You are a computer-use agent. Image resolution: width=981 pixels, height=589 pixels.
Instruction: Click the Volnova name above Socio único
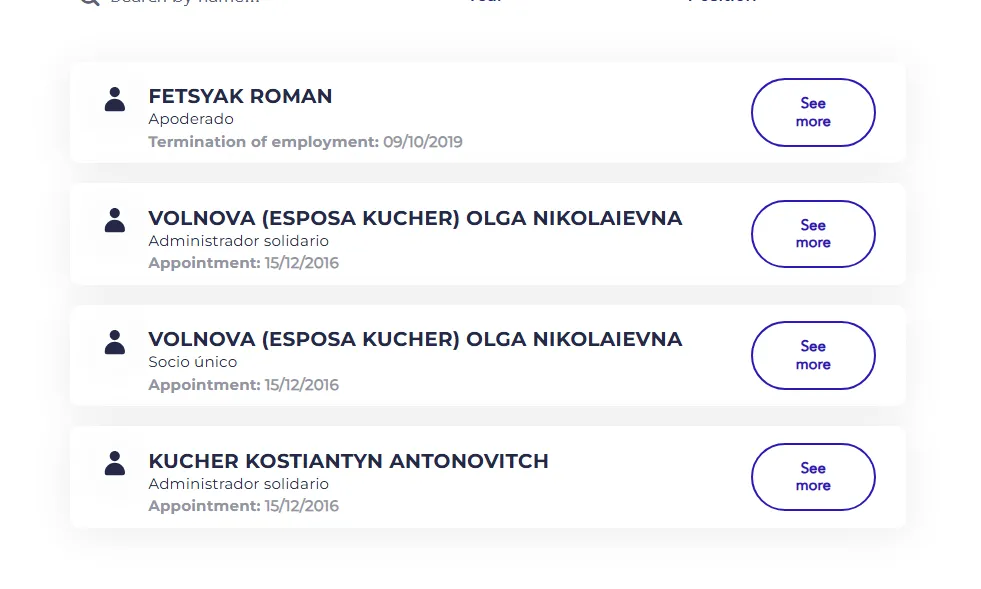pyautogui.click(x=415, y=339)
